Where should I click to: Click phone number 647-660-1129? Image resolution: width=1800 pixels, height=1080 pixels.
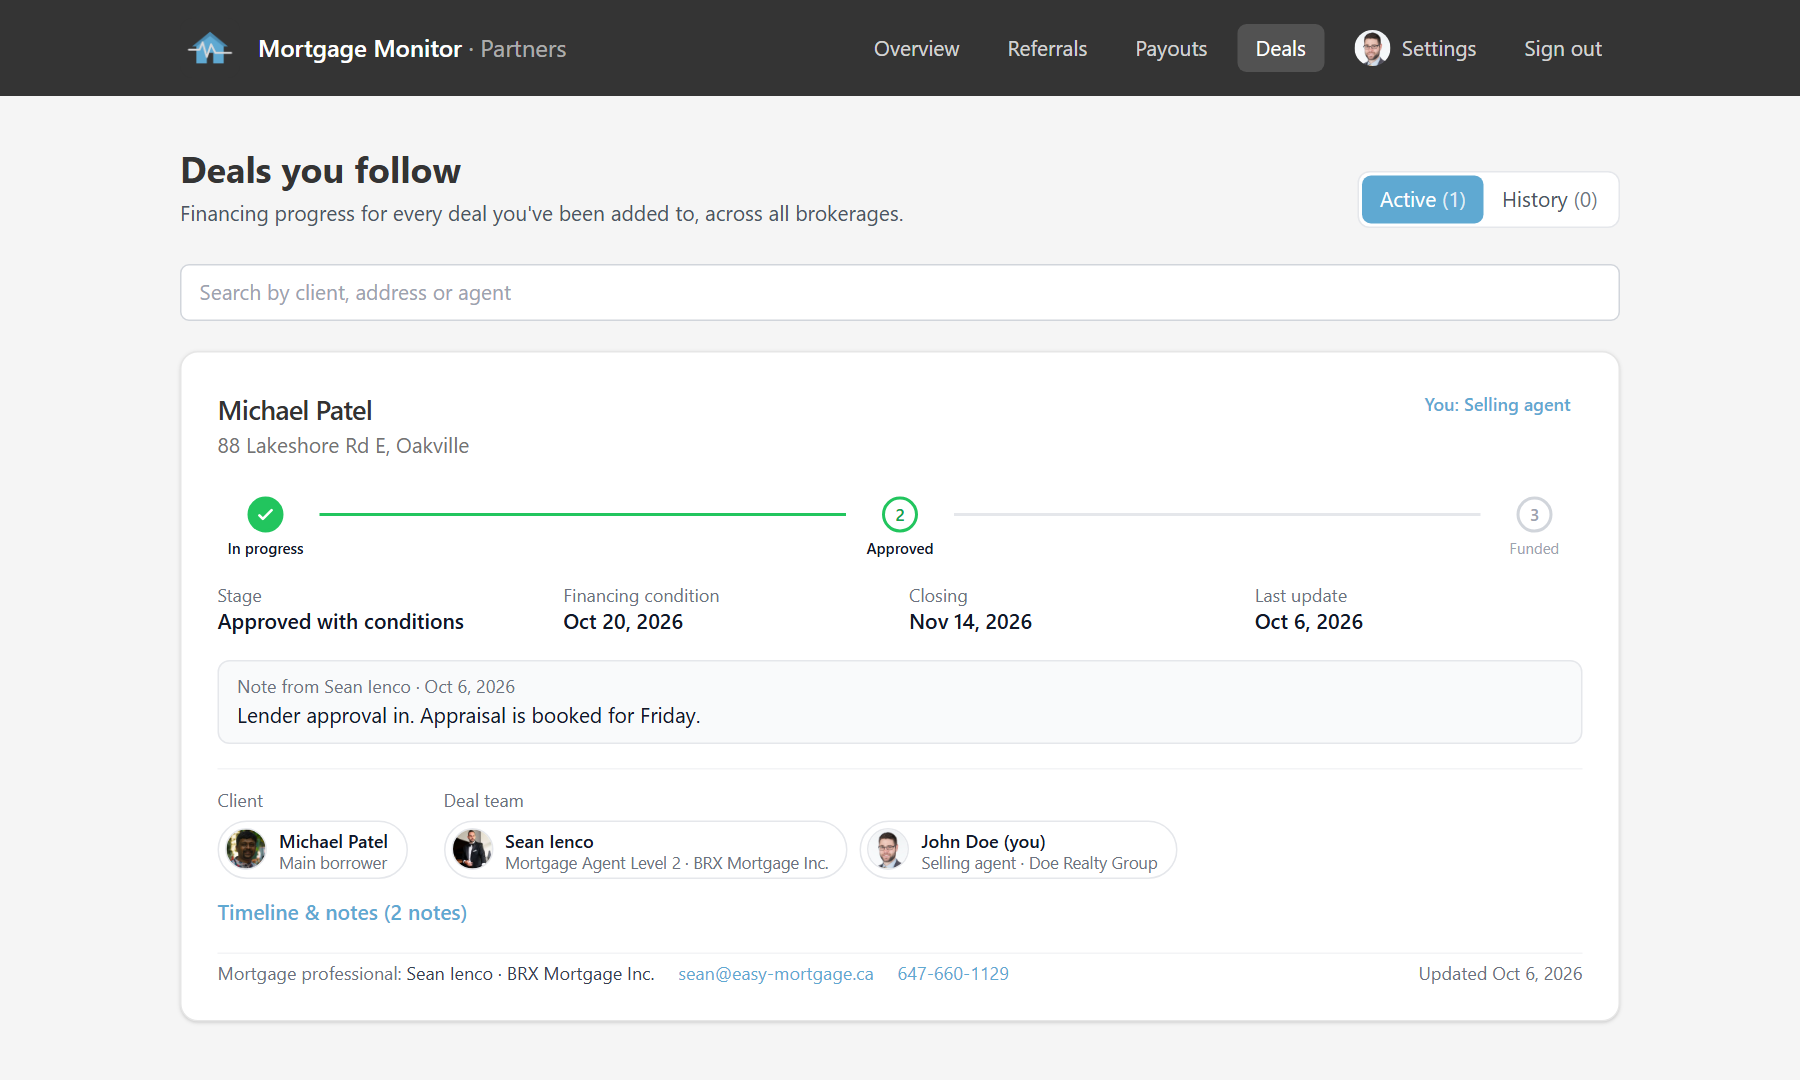[x=953, y=974]
